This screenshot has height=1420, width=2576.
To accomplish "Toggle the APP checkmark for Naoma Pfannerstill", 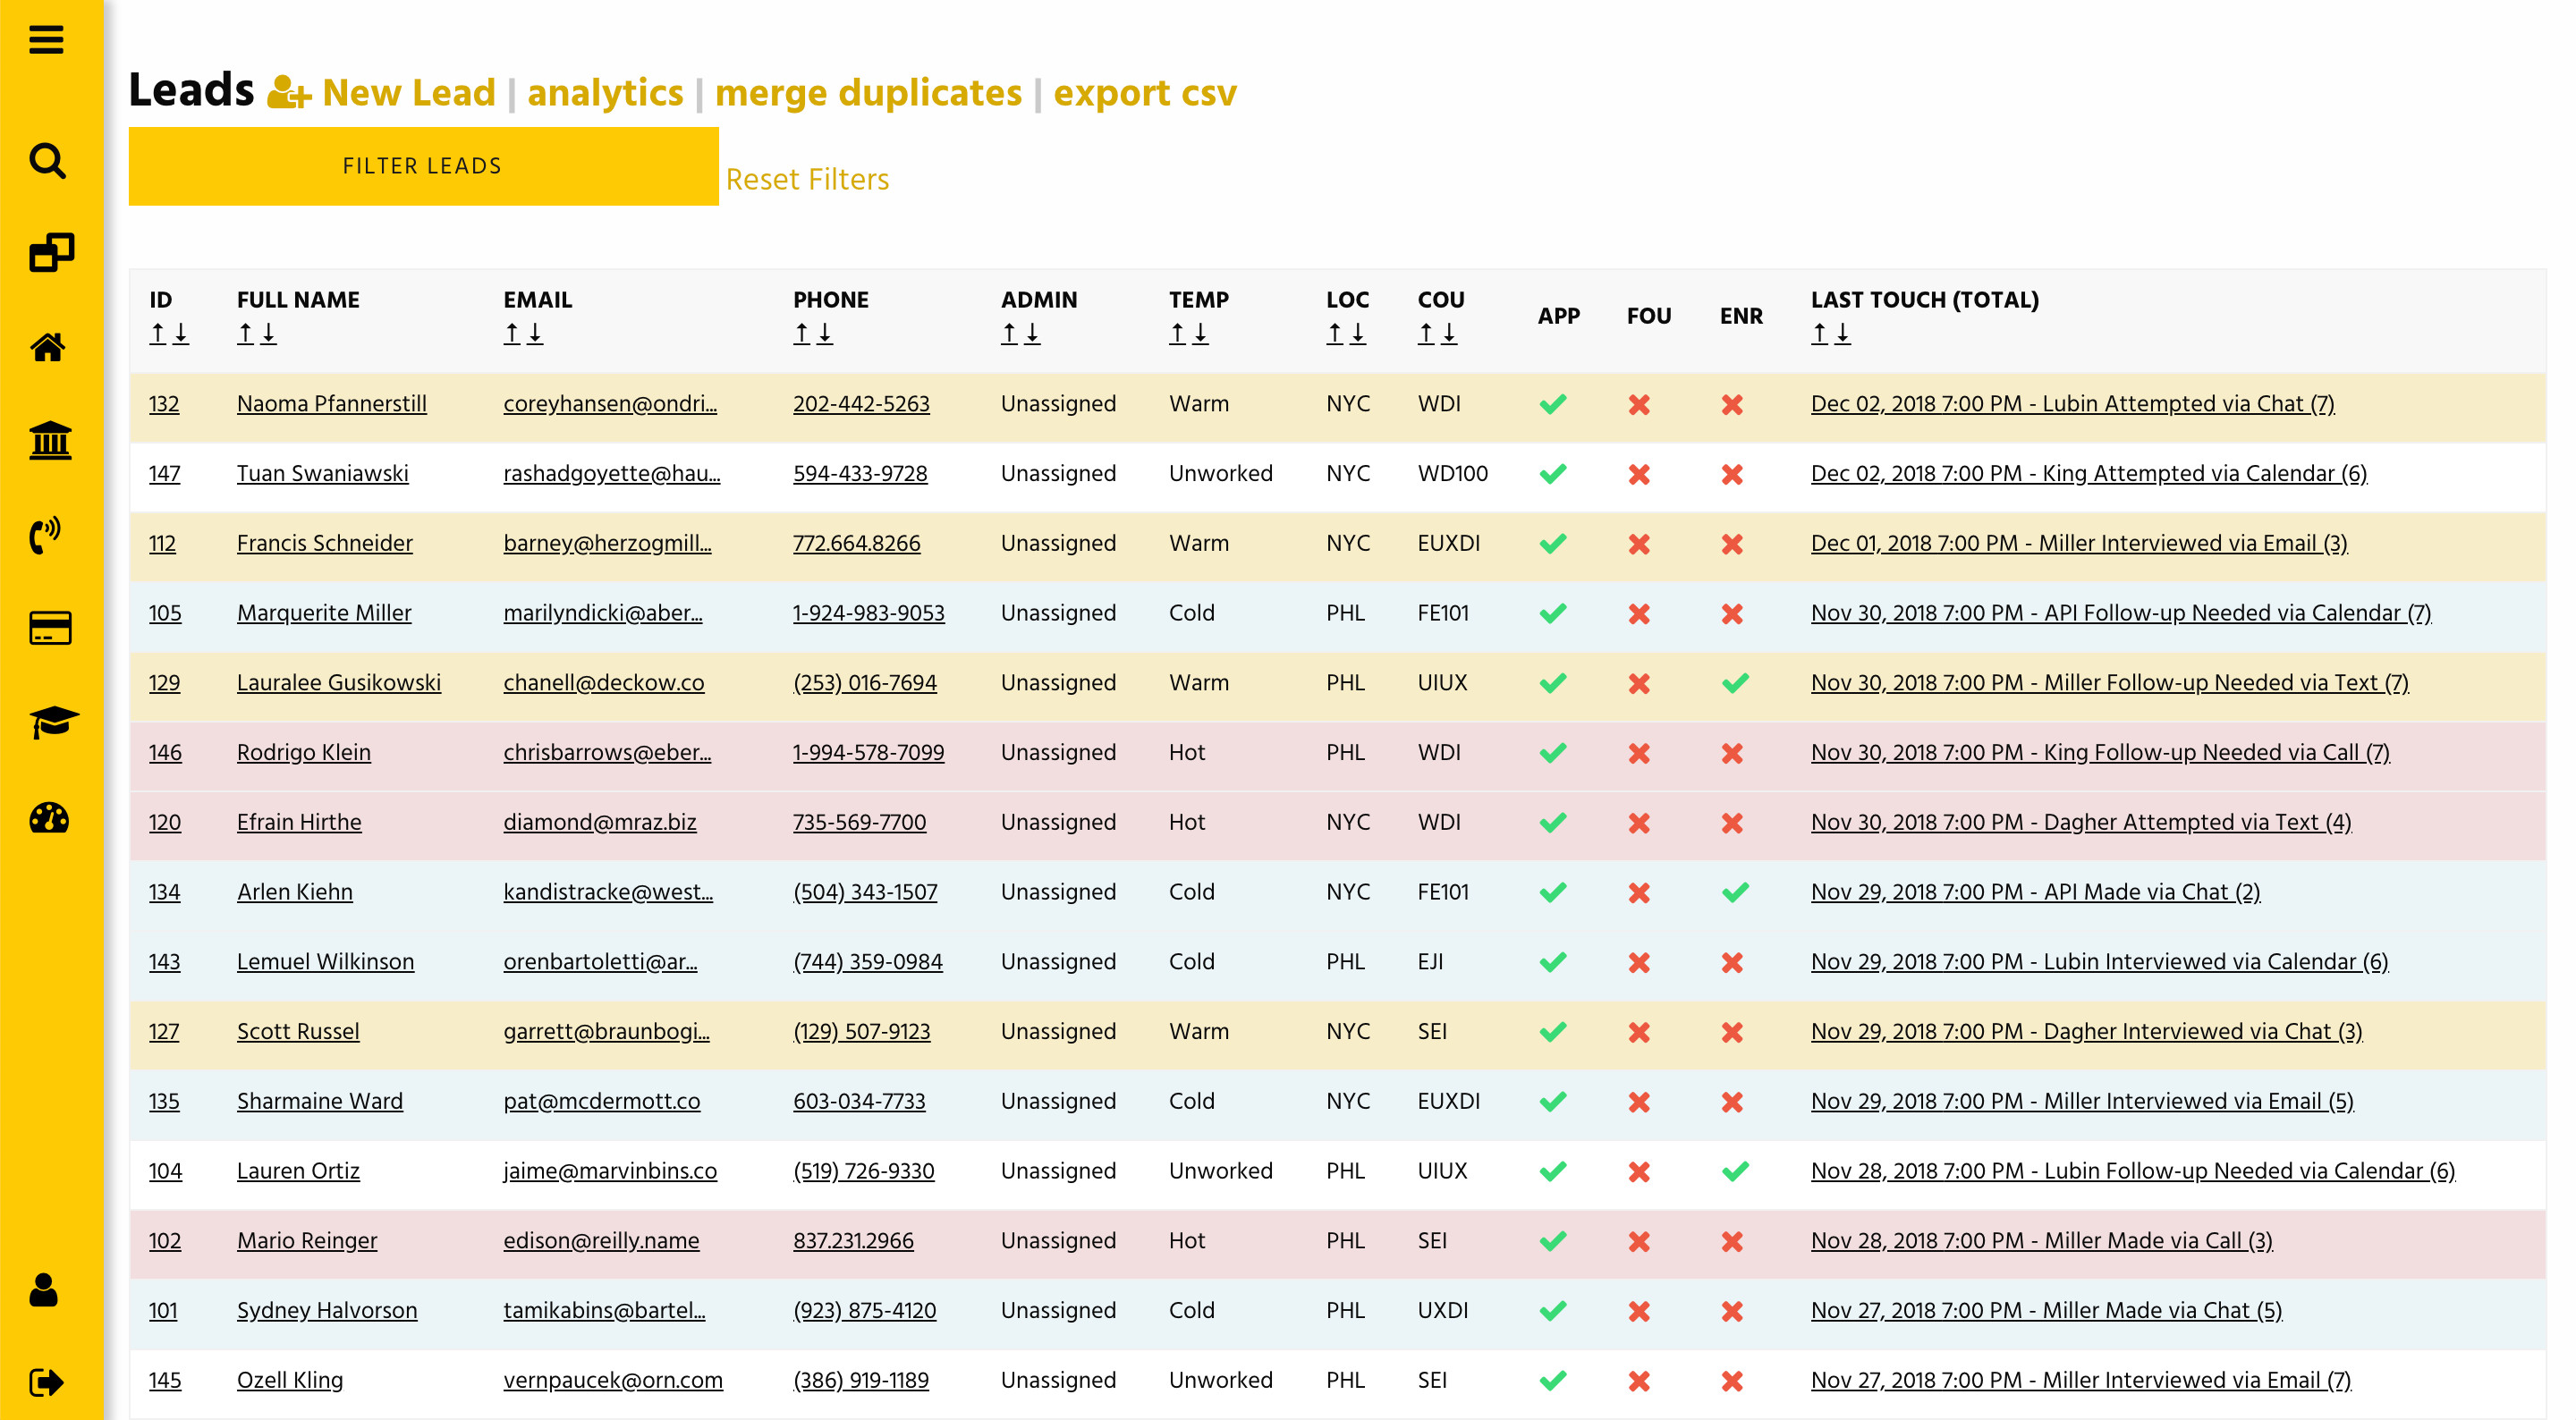I will [1554, 404].
